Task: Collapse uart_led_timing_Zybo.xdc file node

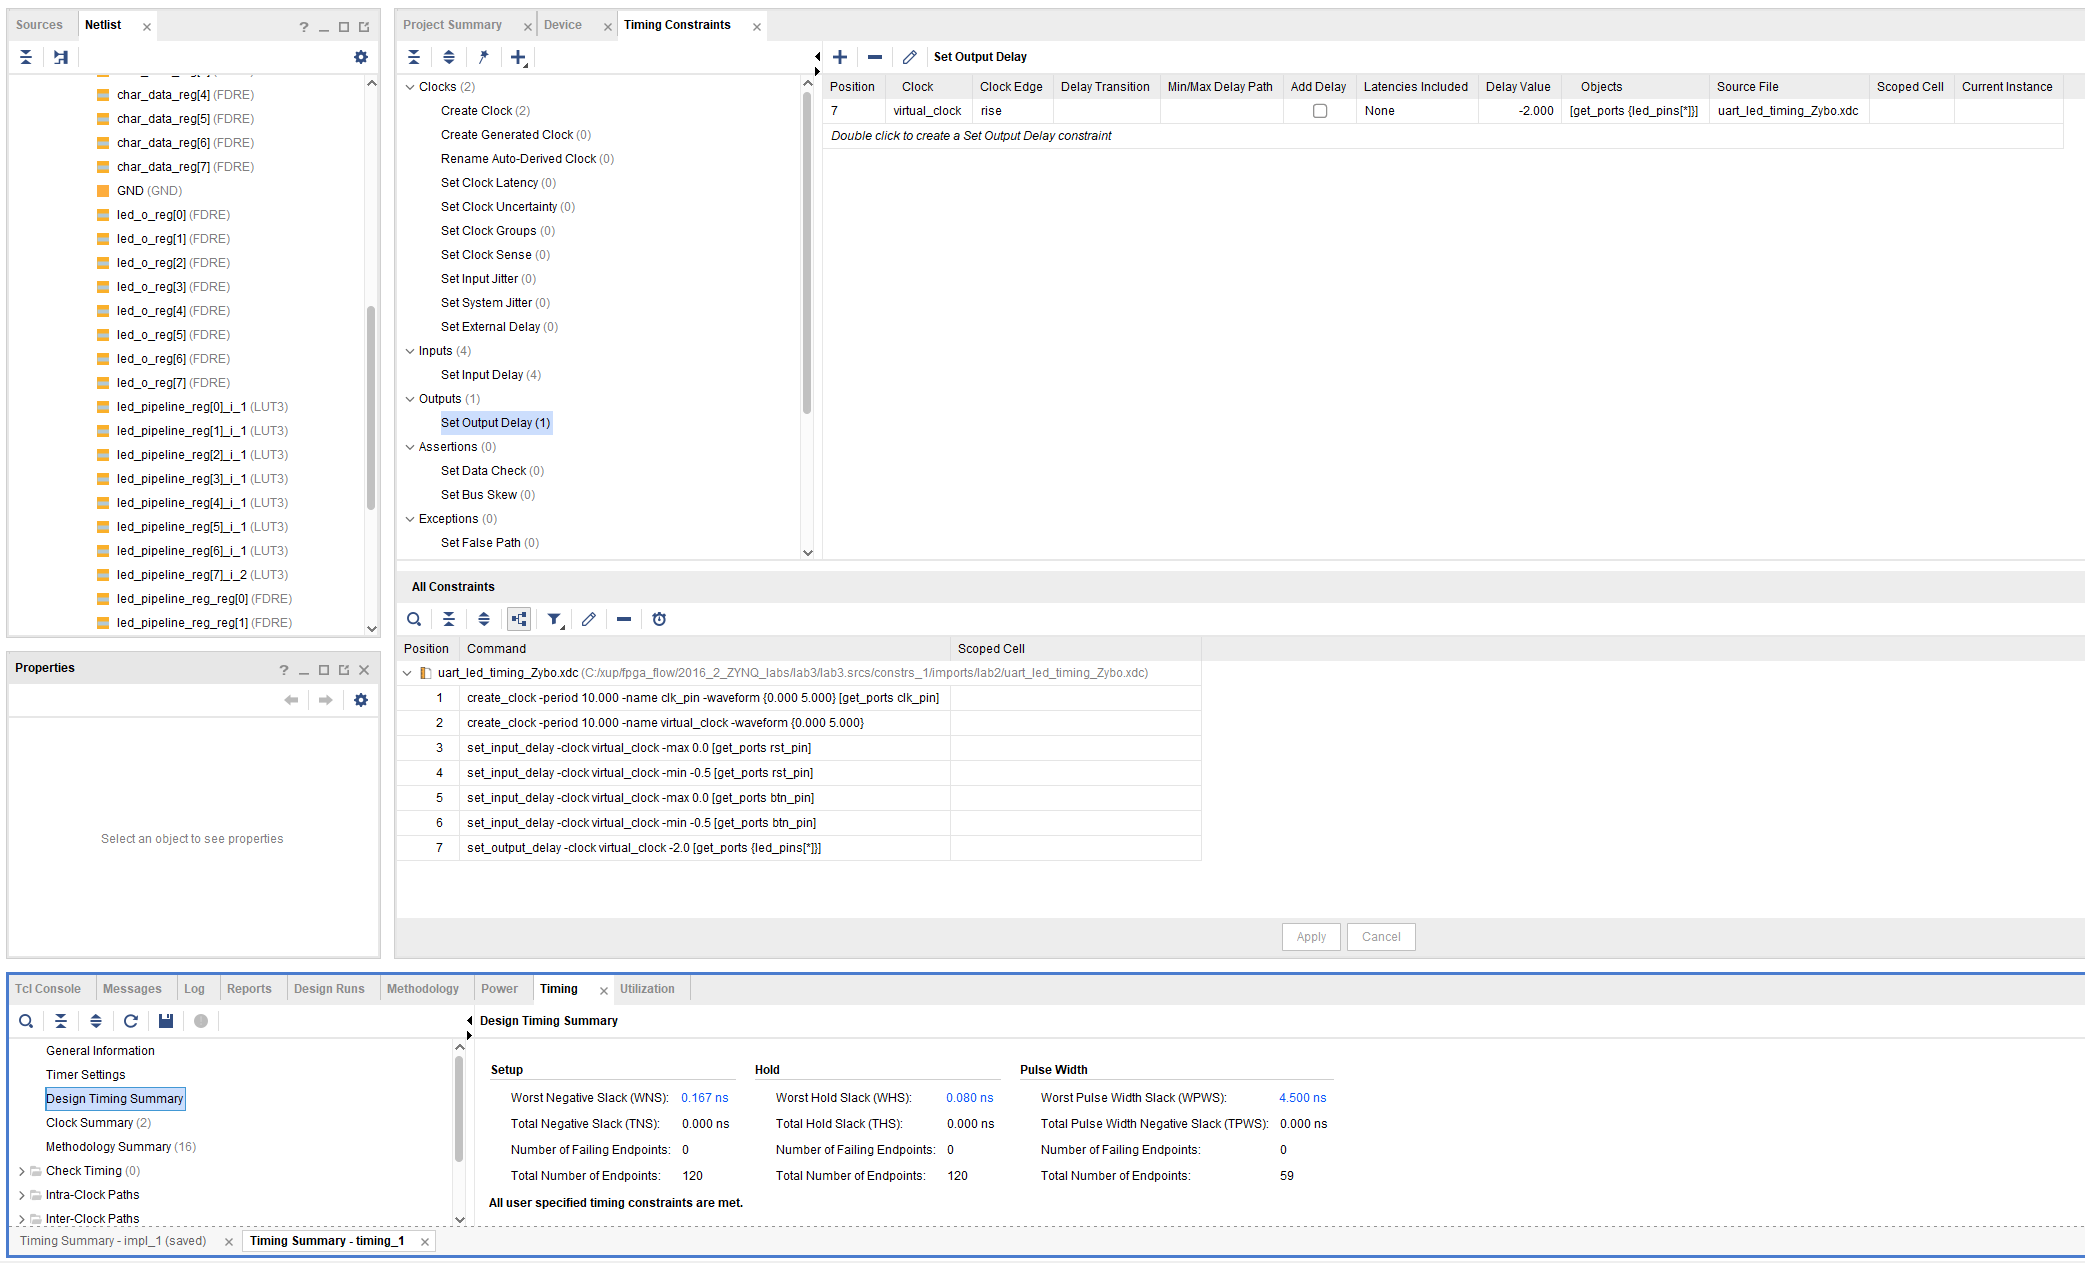Action: (x=407, y=673)
